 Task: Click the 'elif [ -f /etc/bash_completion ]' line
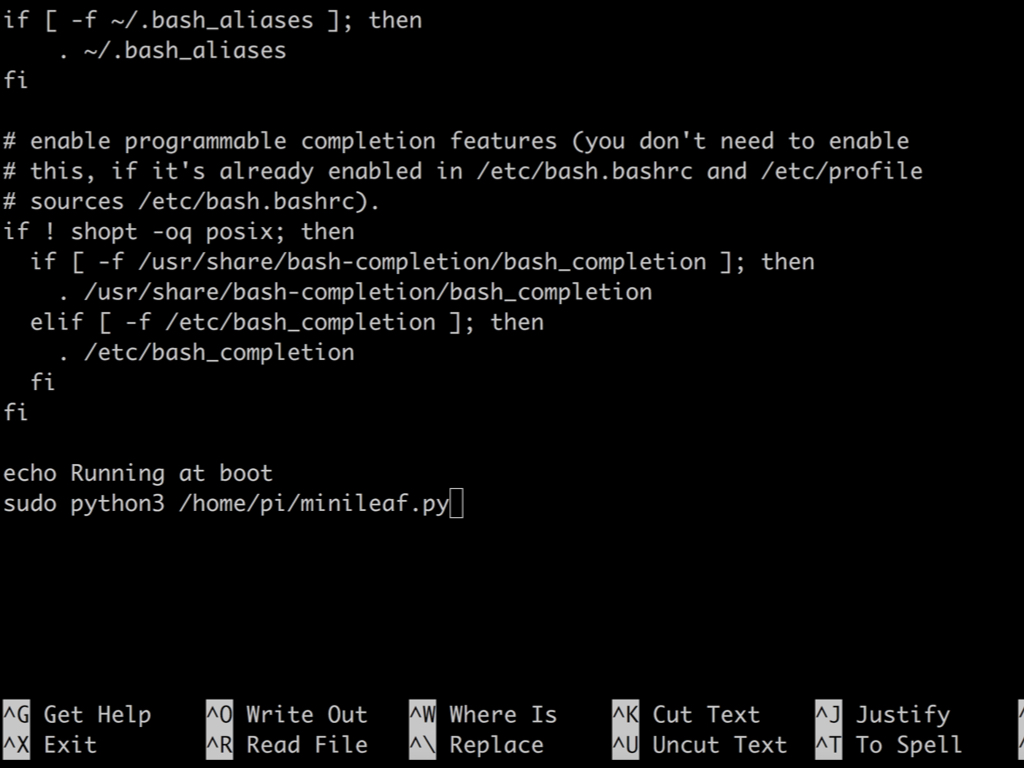click(x=287, y=322)
